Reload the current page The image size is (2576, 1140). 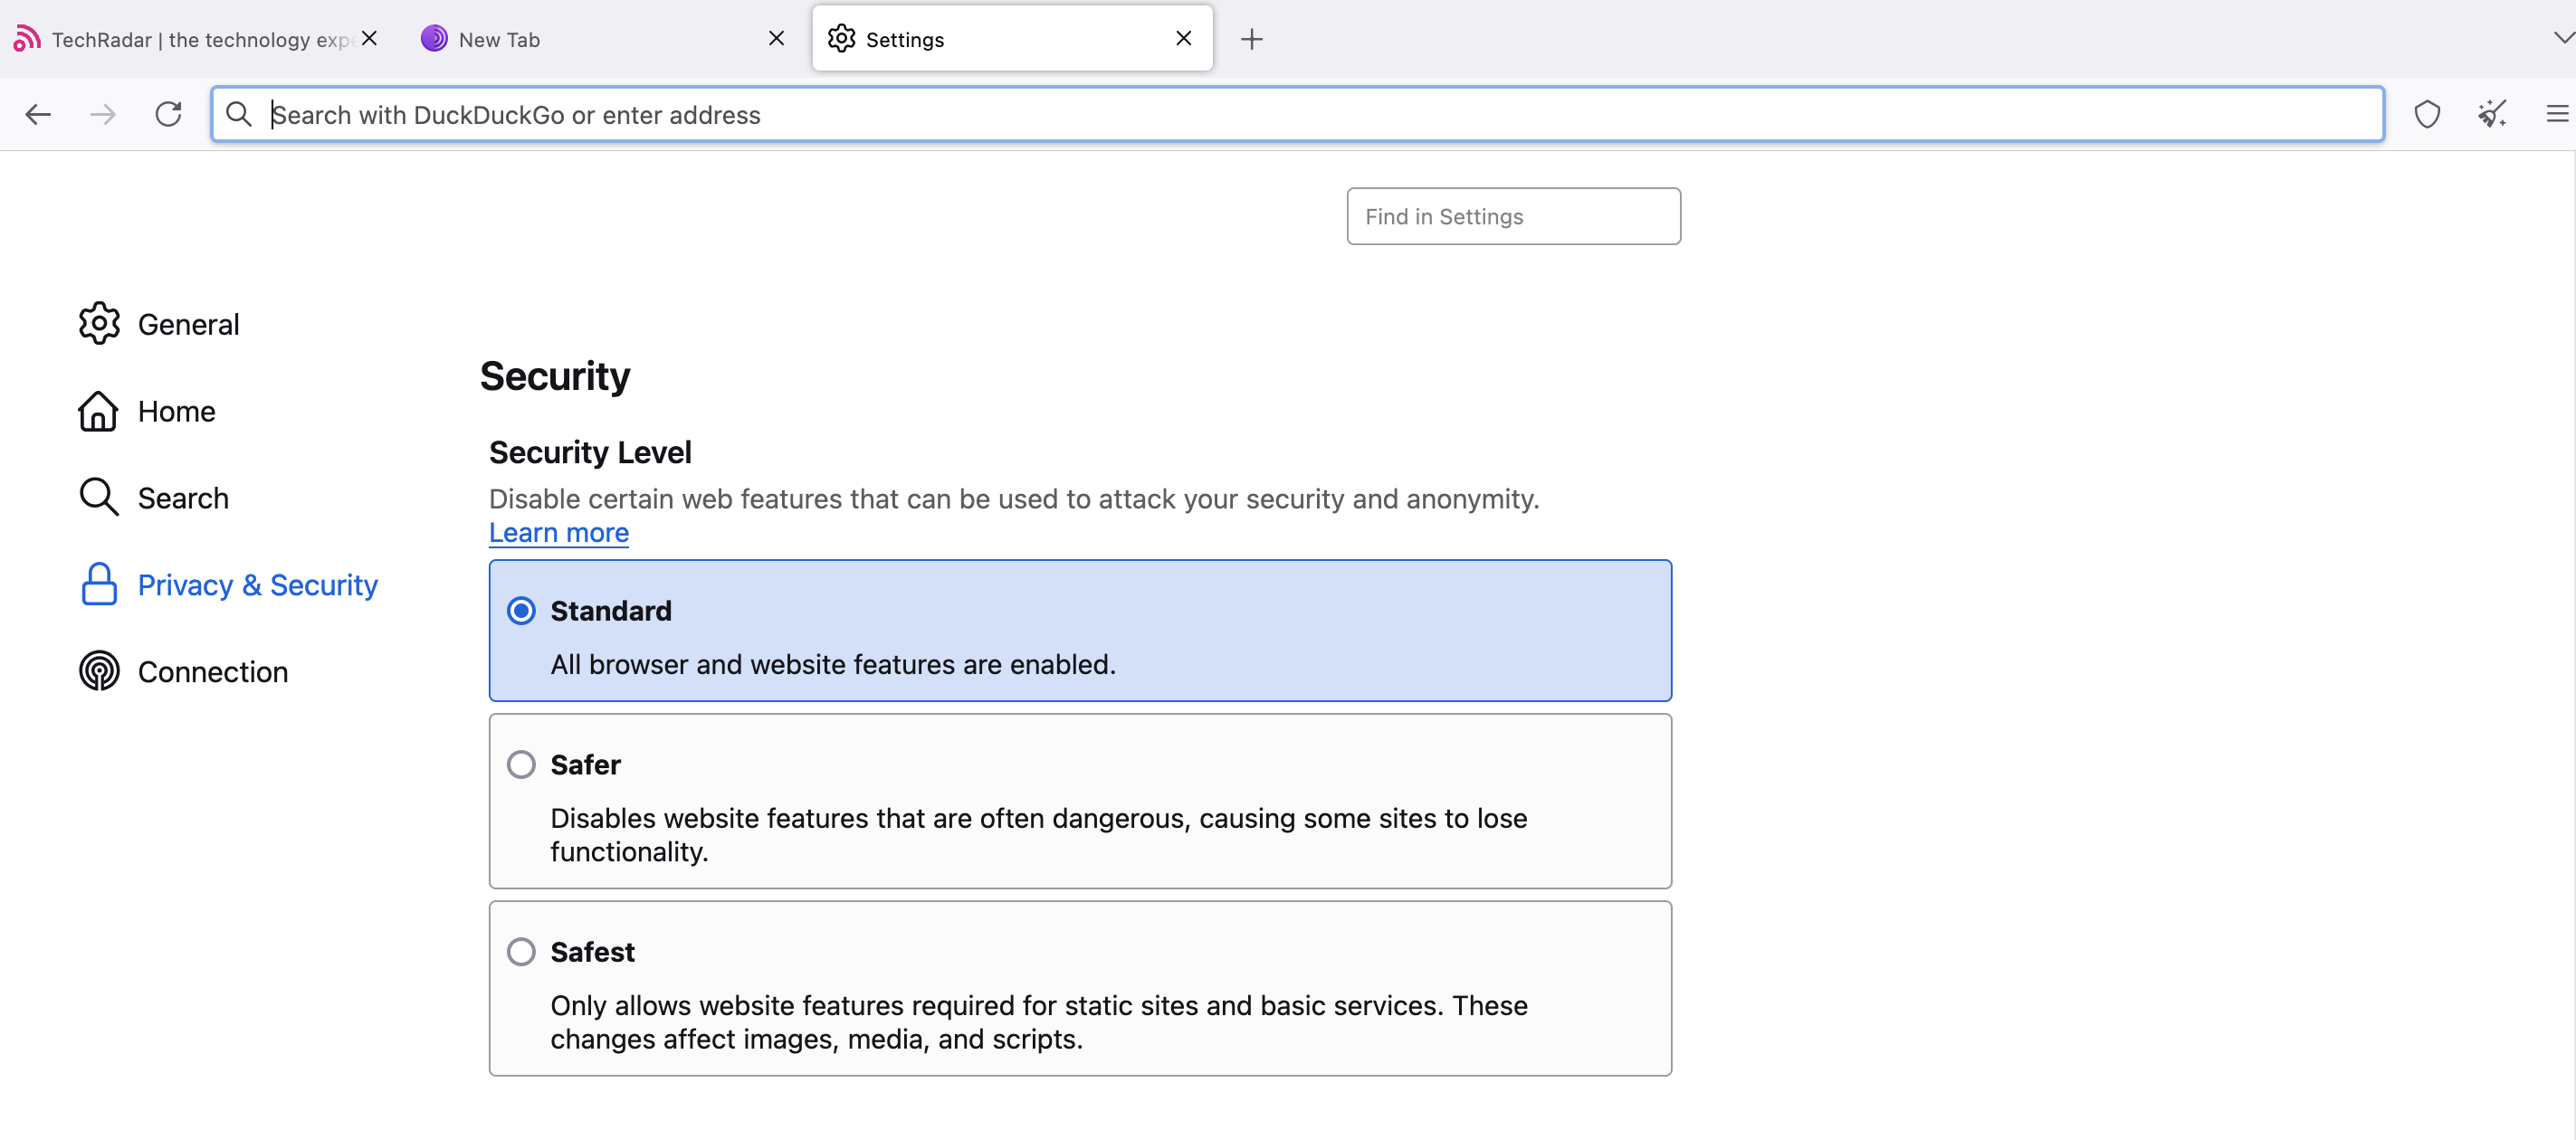(x=168, y=114)
